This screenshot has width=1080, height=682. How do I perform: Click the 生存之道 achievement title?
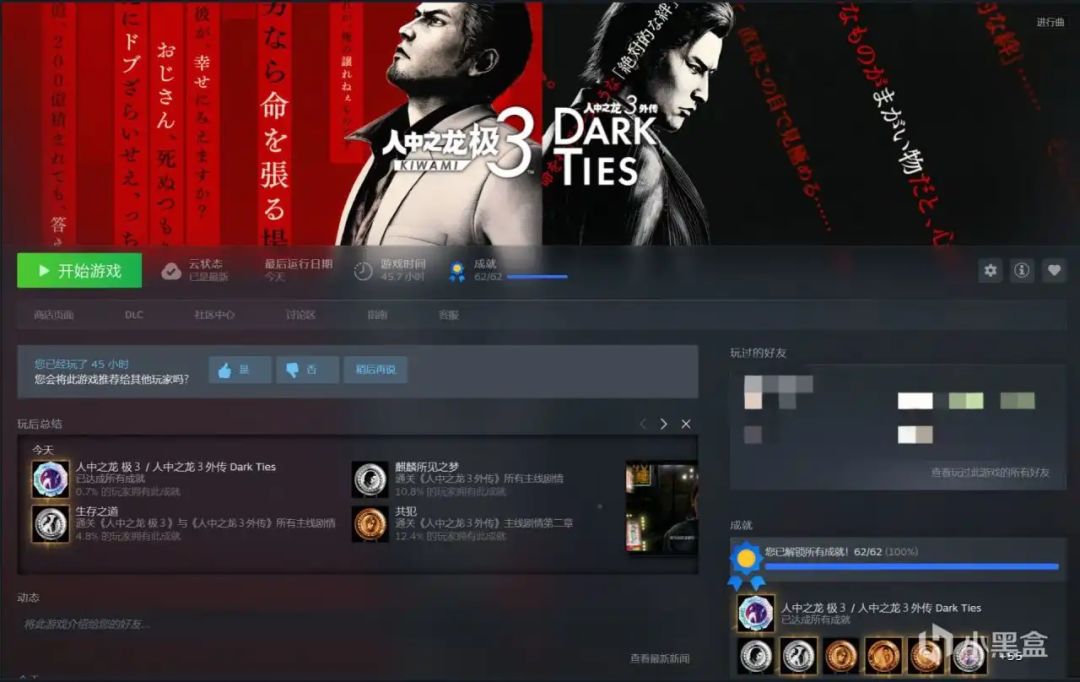coord(97,511)
